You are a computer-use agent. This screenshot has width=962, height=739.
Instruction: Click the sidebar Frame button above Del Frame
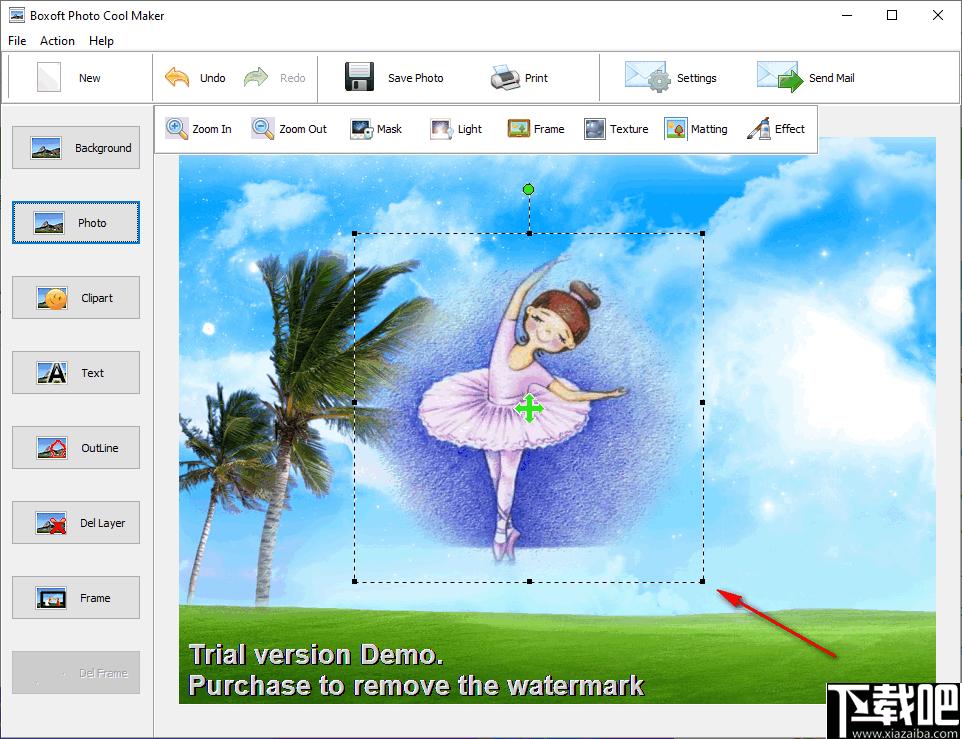tap(76, 598)
